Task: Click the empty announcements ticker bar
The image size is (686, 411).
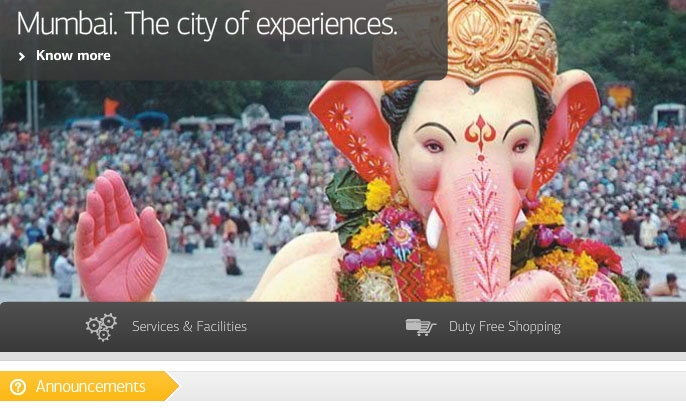Action: [431, 386]
